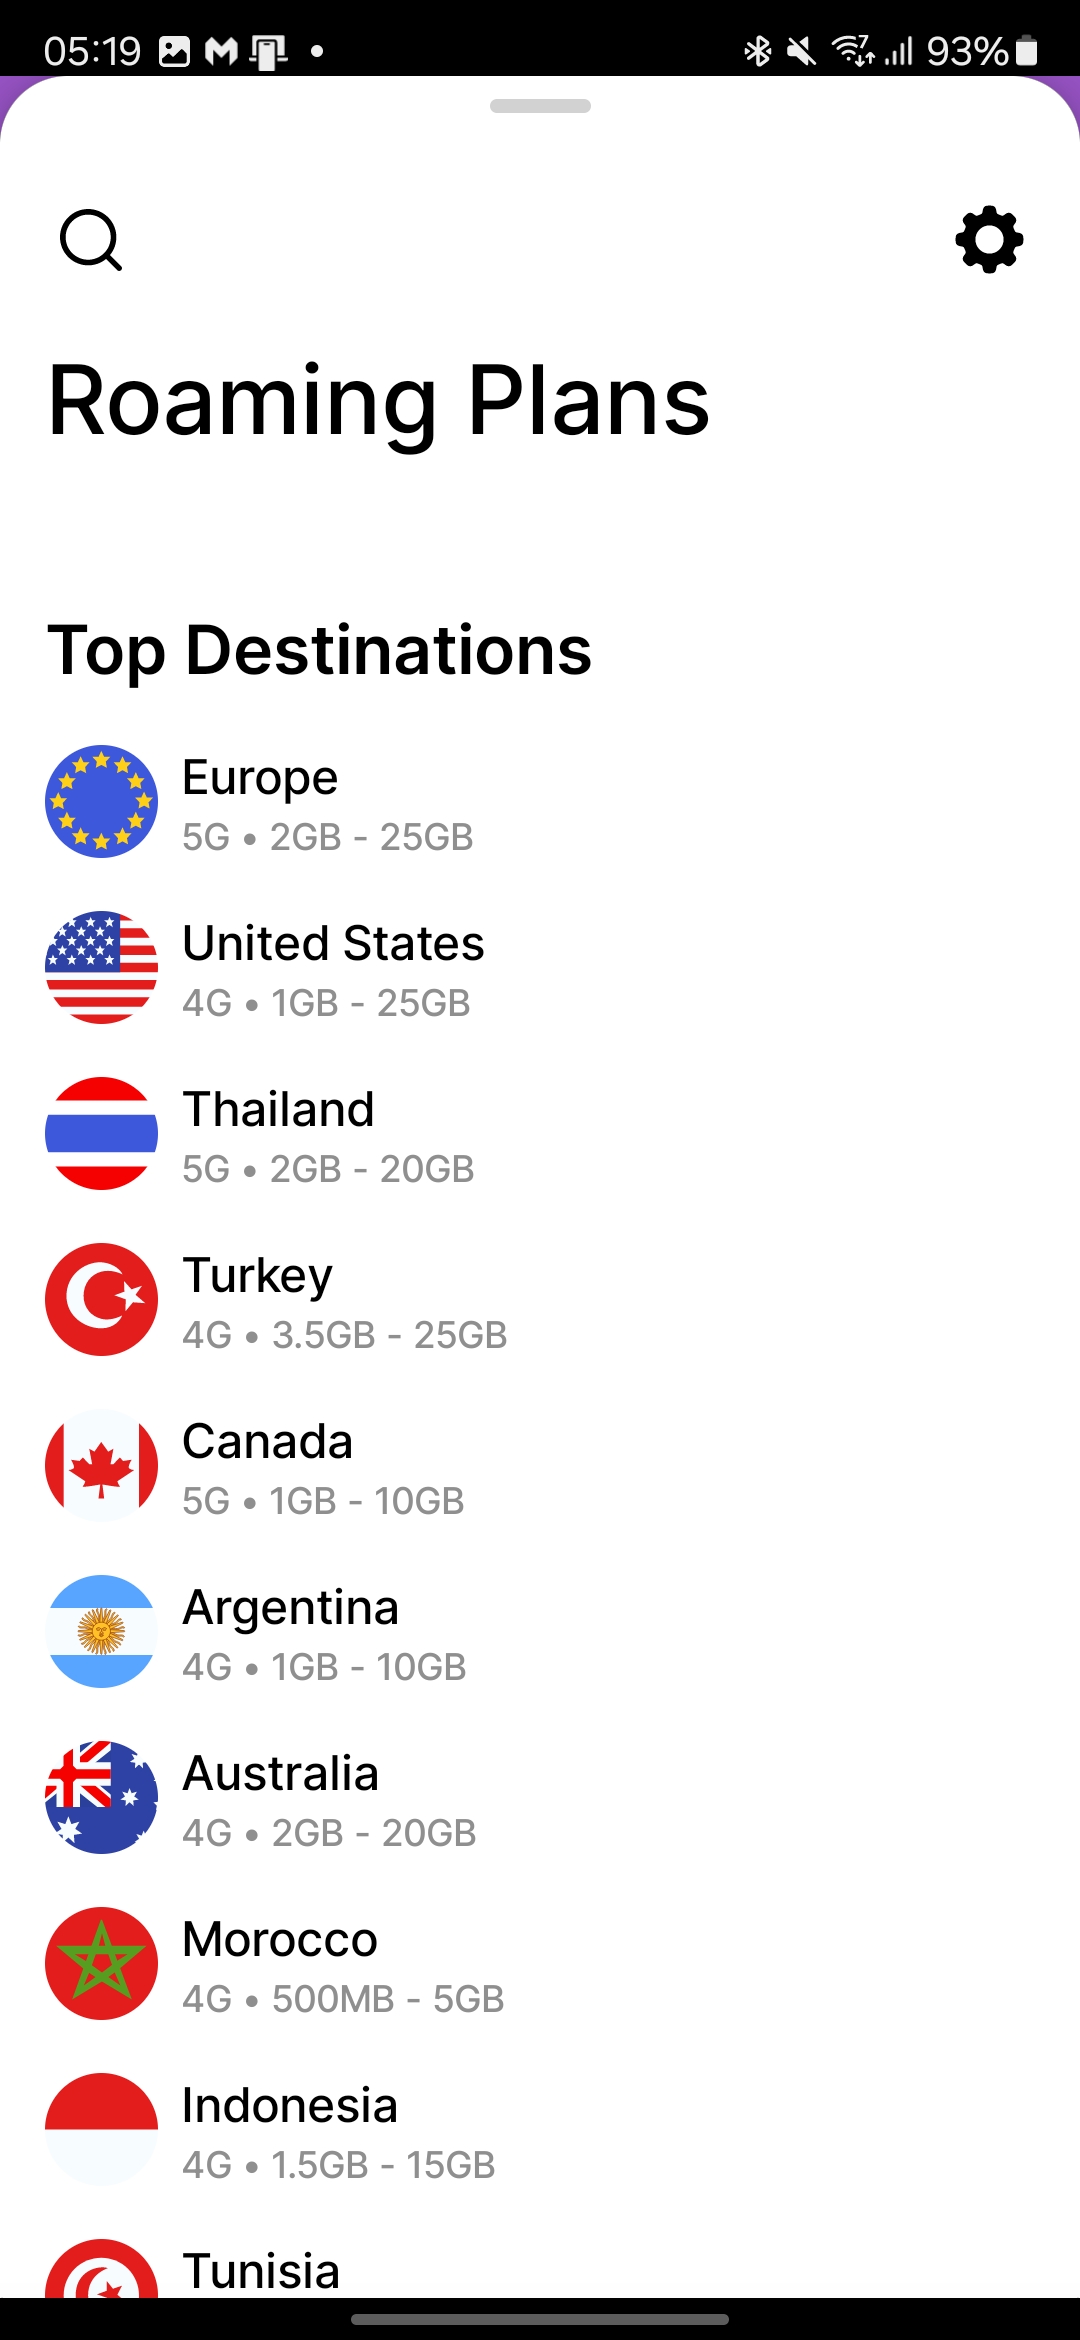Tap the Europe flag icon
Viewport: 1080px width, 2340px height.
point(101,801)
